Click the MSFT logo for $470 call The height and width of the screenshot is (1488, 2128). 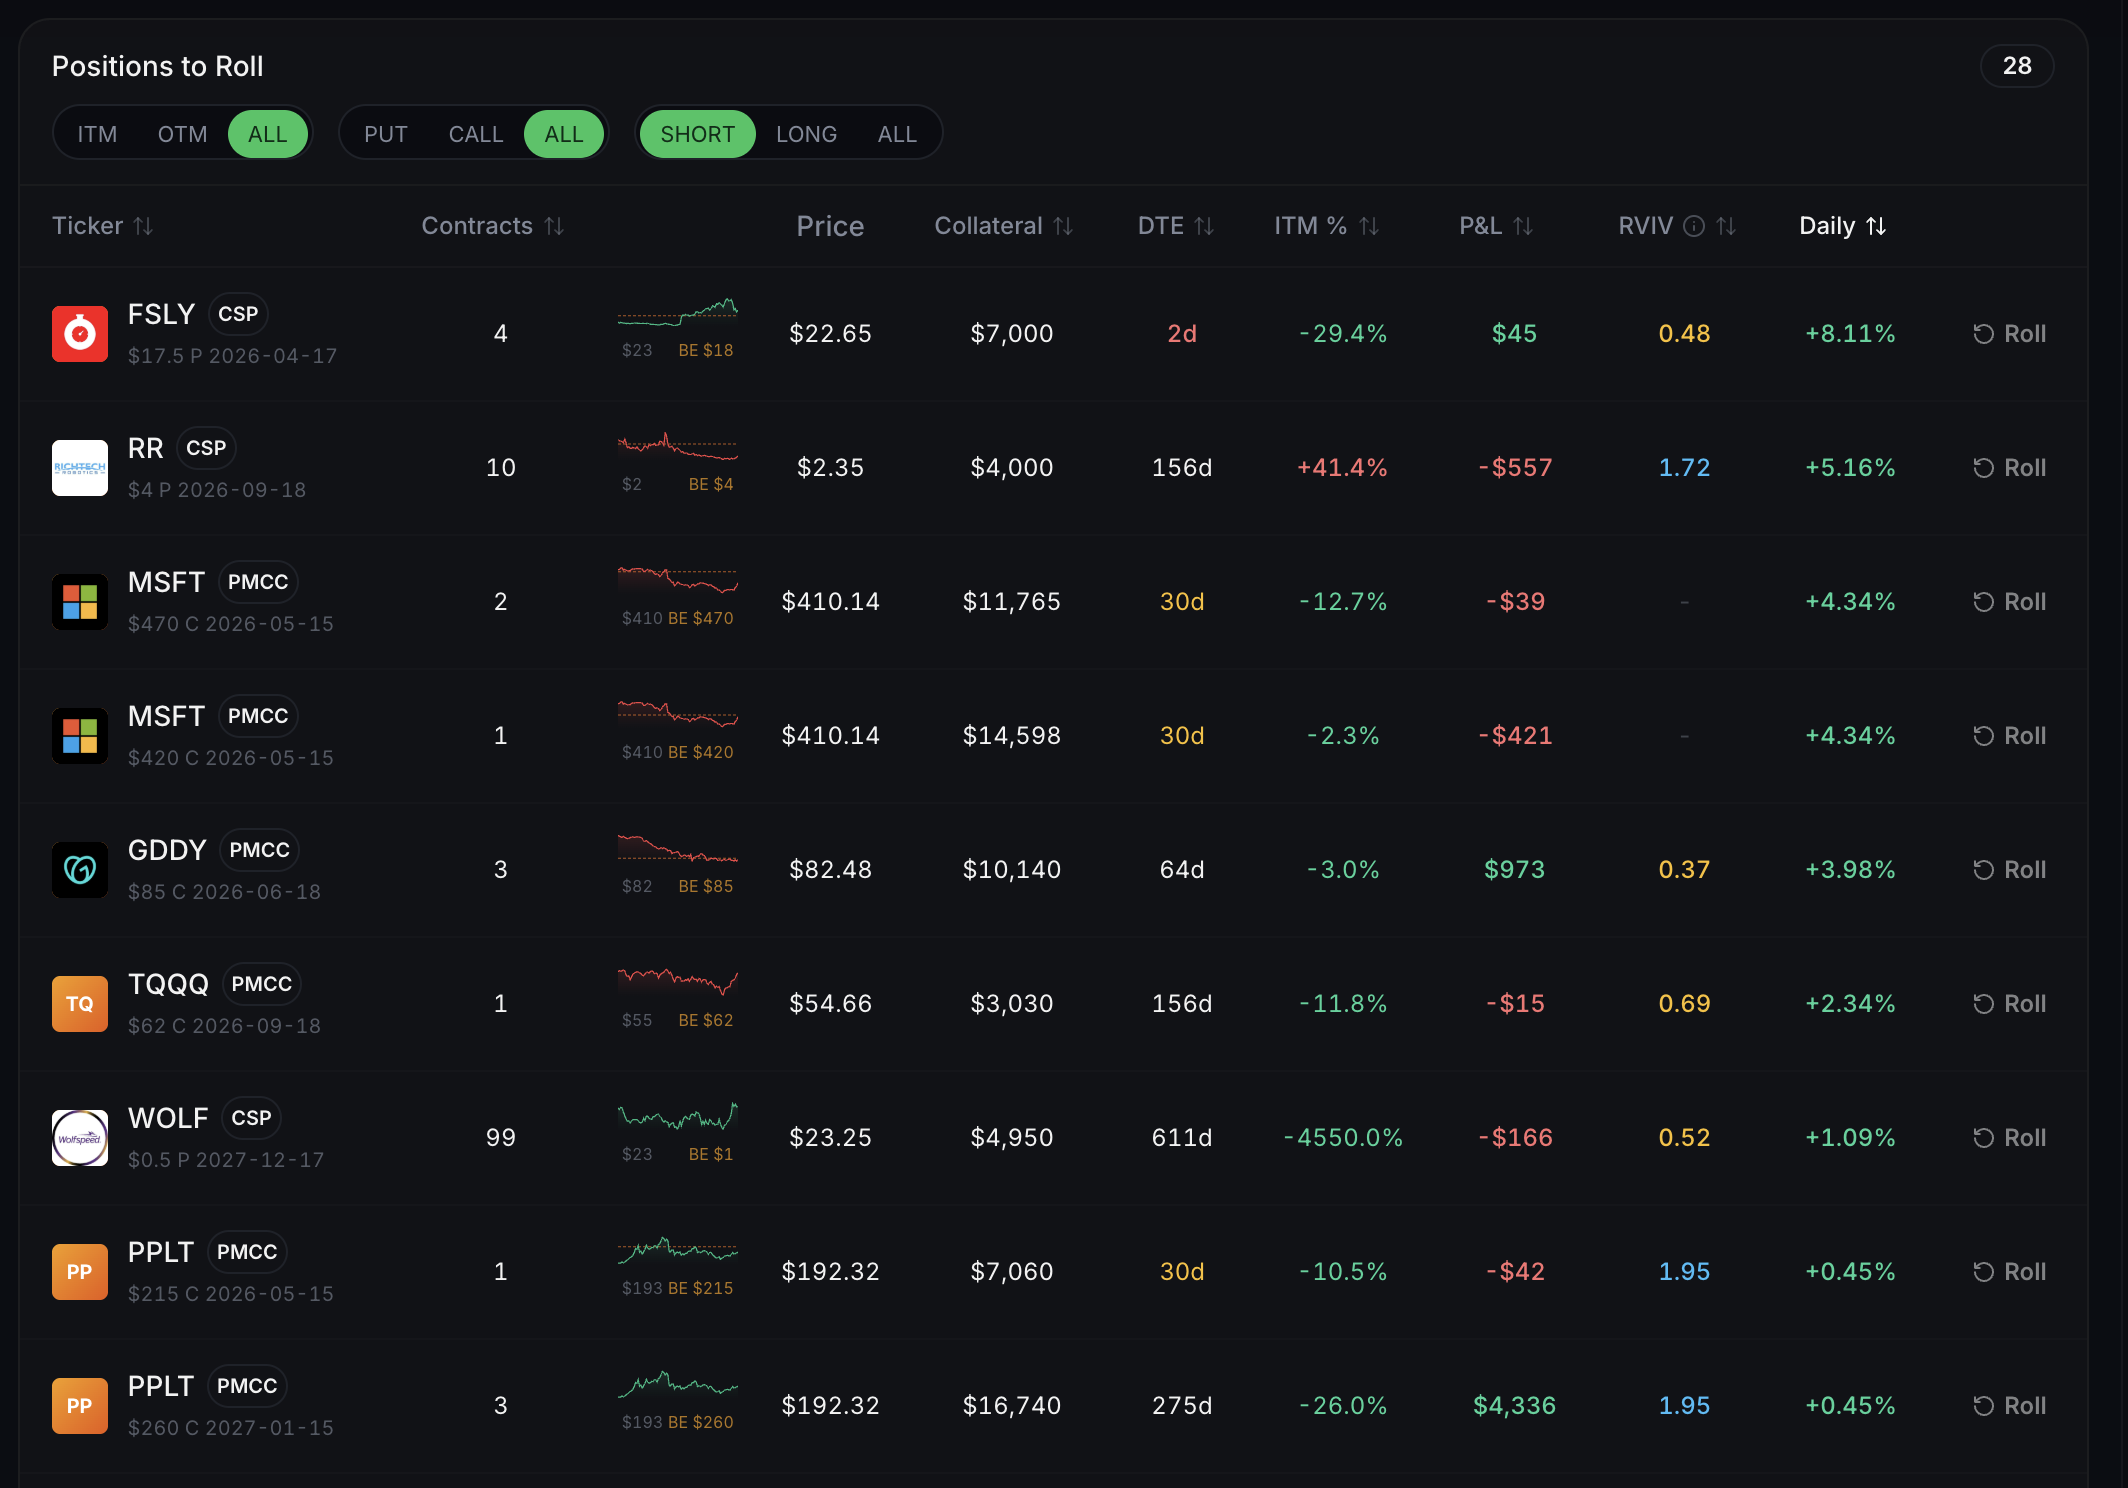coord(80,602)
